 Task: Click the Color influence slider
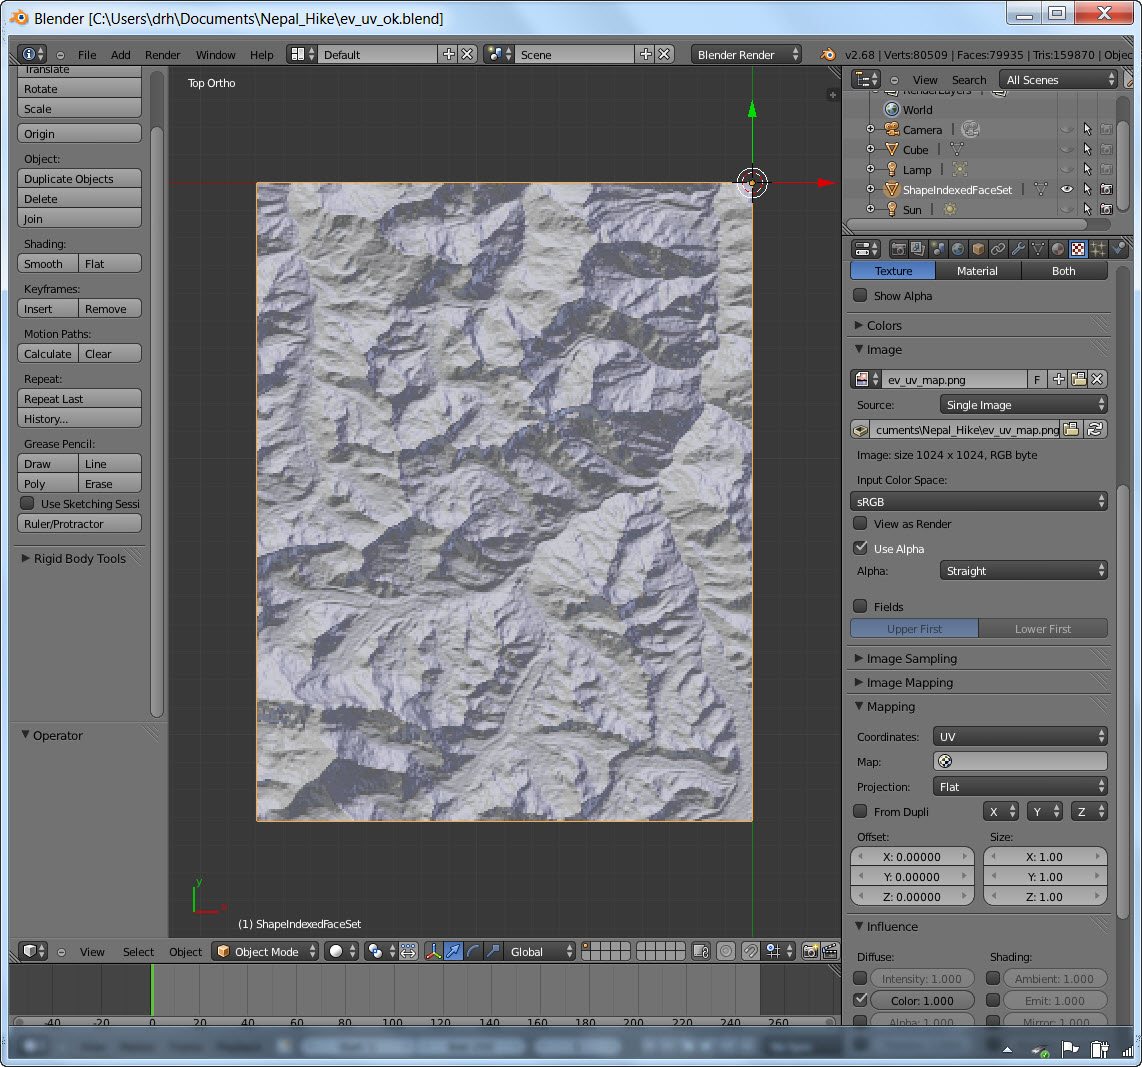(921, 1000)
